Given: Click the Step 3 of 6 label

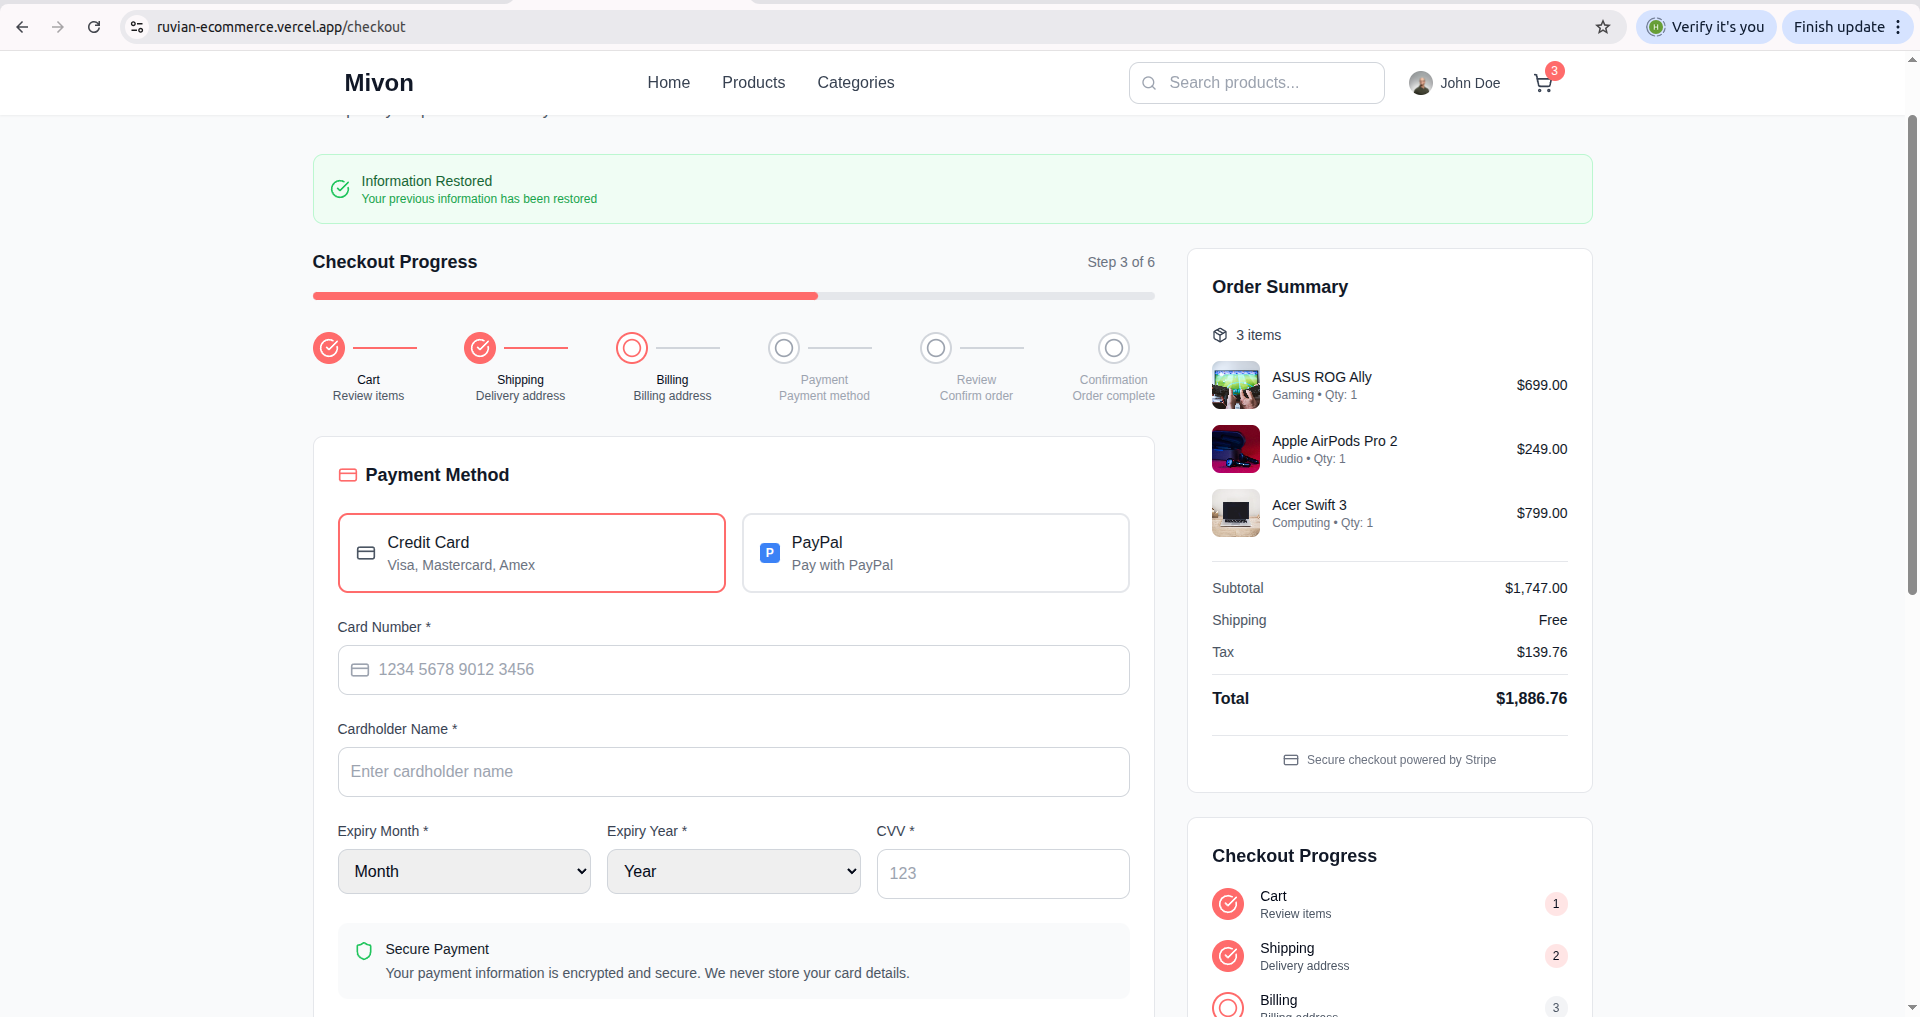Looking at the screenshot, I should (x=1121, y=262).
